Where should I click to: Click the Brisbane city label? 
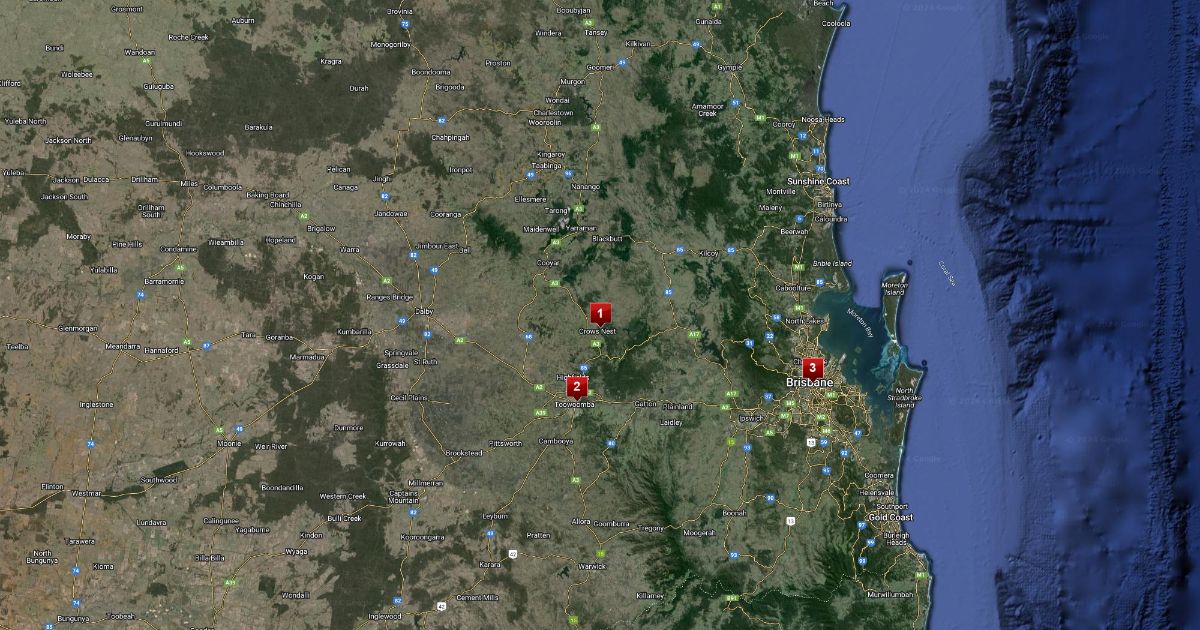tap(810, 383)
